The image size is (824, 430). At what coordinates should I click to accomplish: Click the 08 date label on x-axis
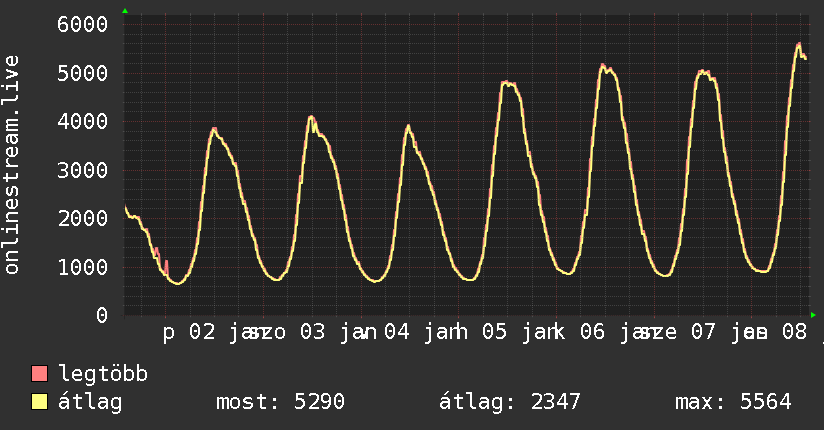click(x=794, y=332)
